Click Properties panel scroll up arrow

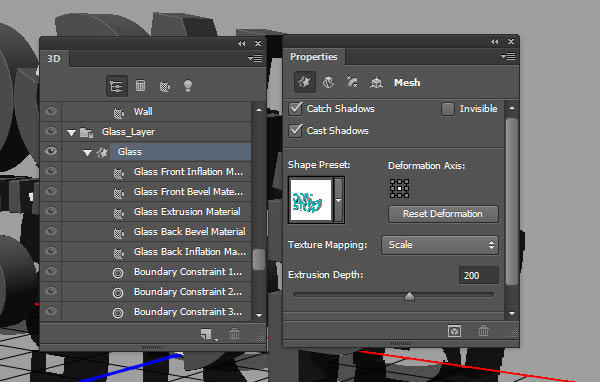[512, 108]
